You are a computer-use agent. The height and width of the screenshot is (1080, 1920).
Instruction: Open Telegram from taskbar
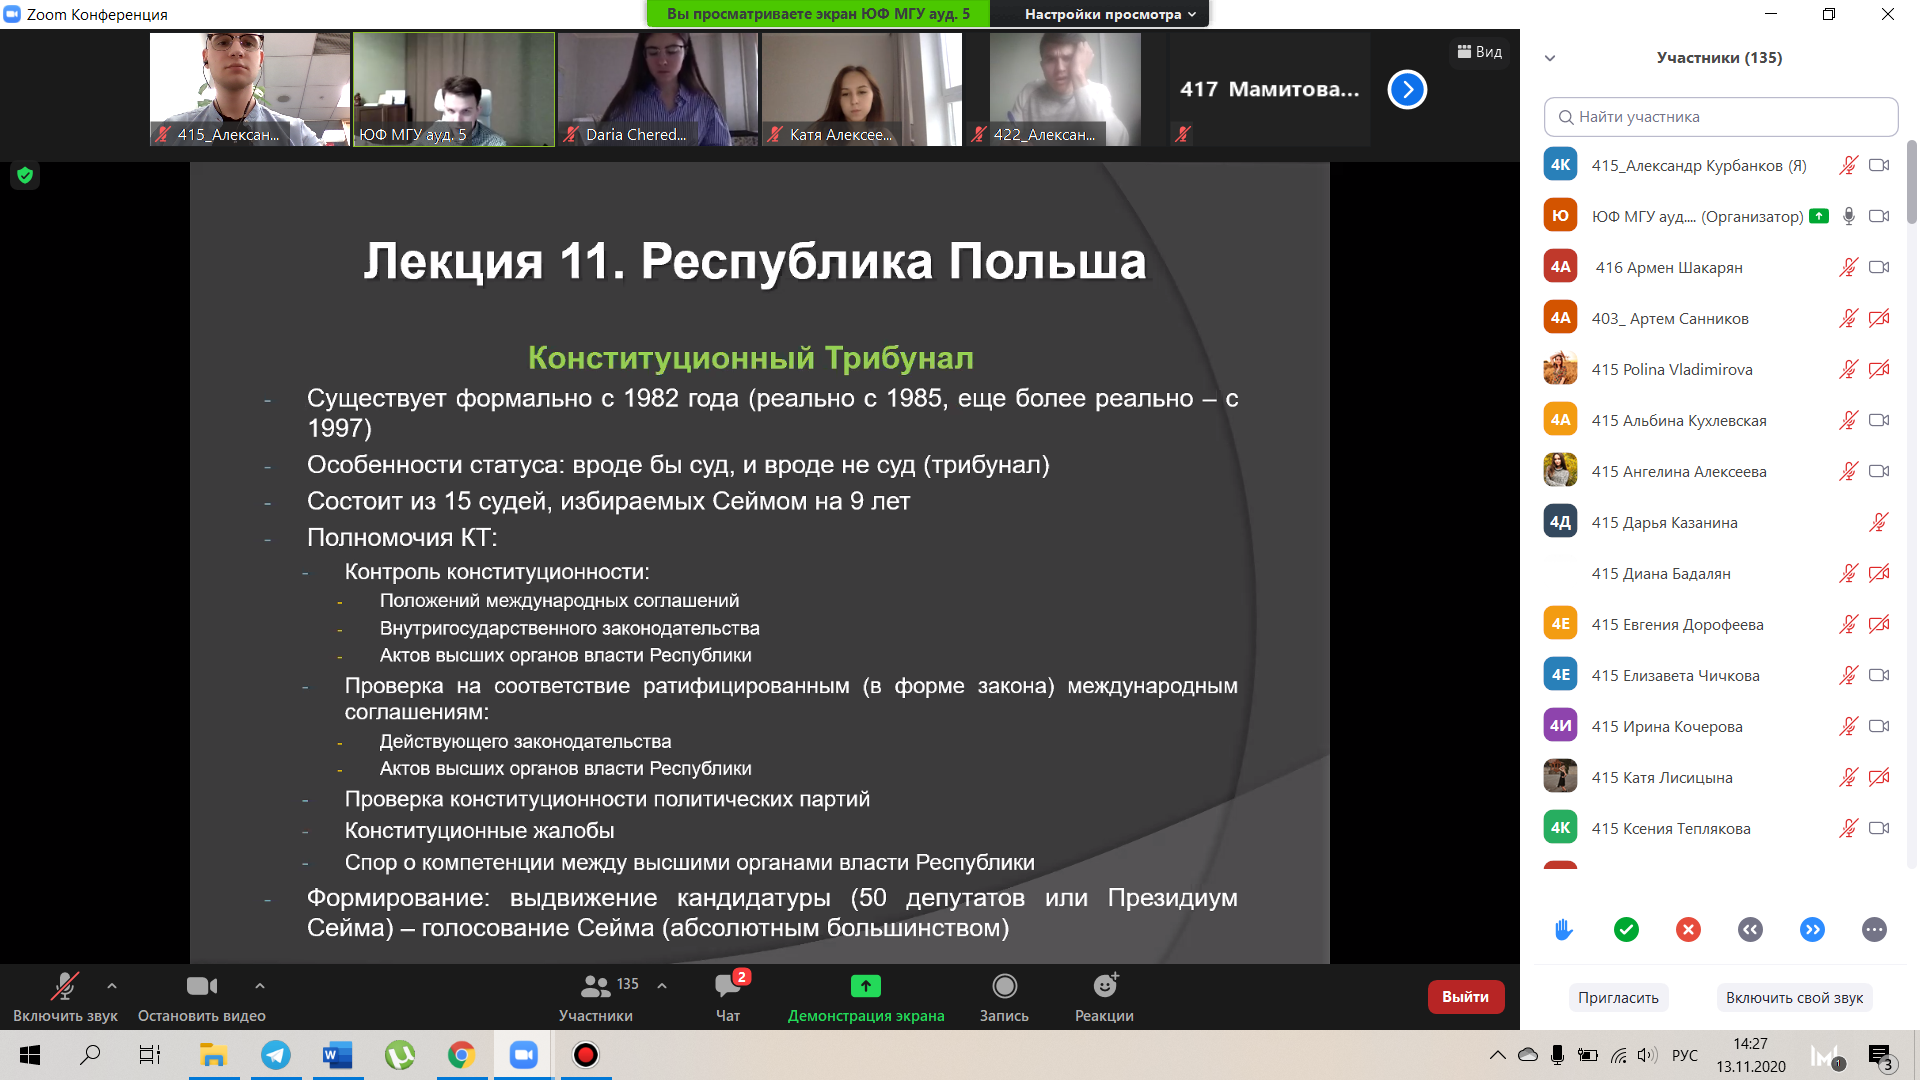point(275,1055)
